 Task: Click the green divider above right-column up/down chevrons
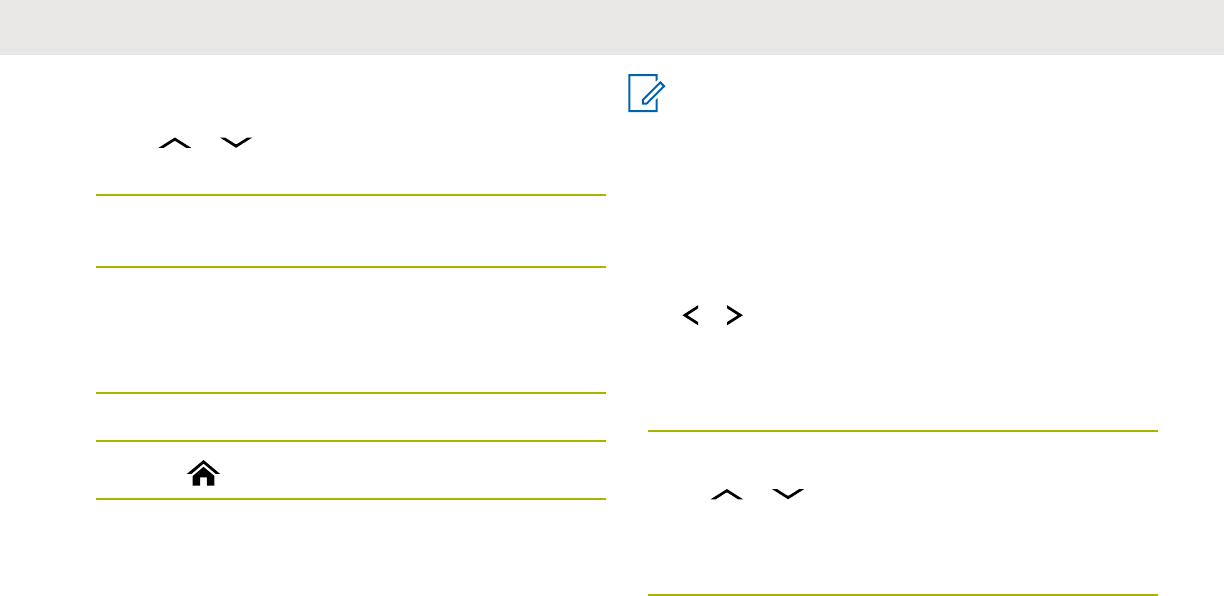pyautogui.click(x=902, y=431)
